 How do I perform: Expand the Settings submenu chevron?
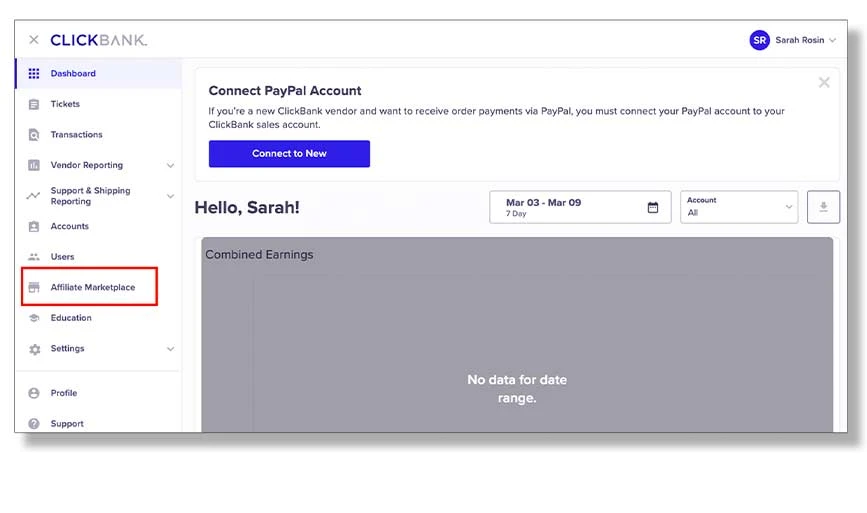[x=170, y=349]
